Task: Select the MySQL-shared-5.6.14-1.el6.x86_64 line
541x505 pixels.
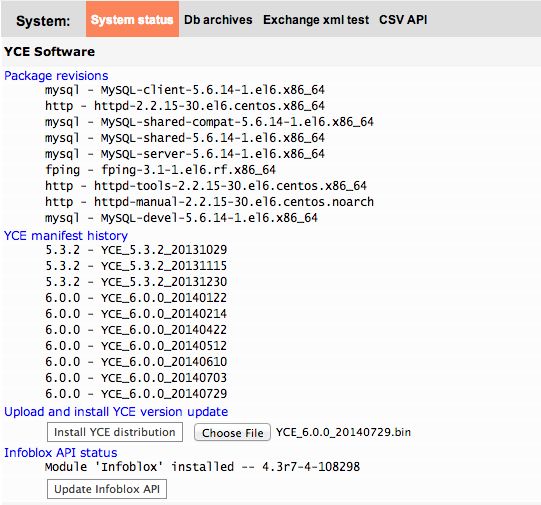Action: [x=185, y=138]
